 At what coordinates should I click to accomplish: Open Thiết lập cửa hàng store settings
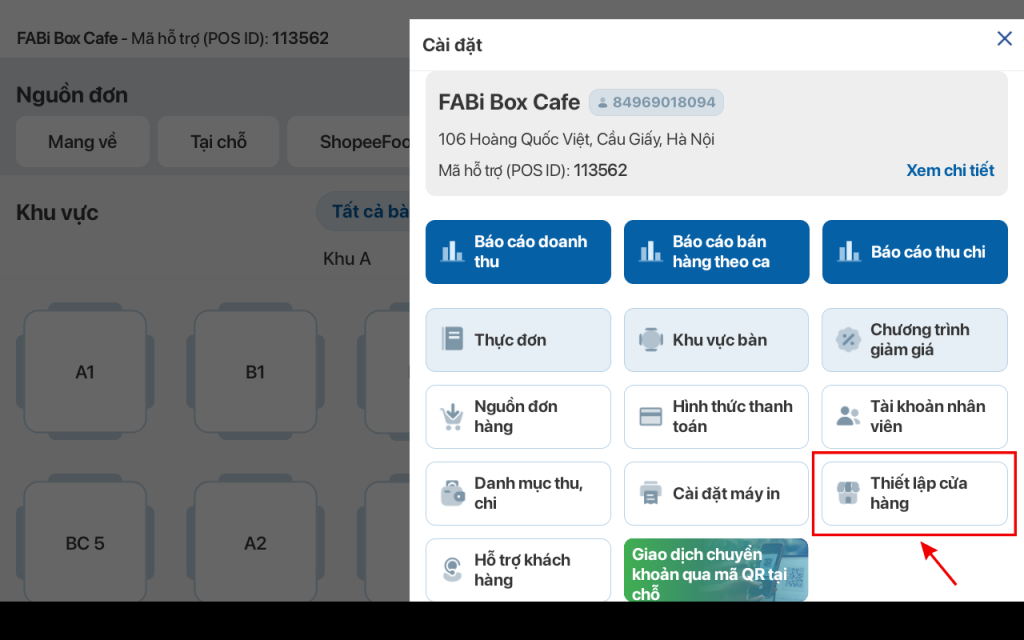point(914,493)
